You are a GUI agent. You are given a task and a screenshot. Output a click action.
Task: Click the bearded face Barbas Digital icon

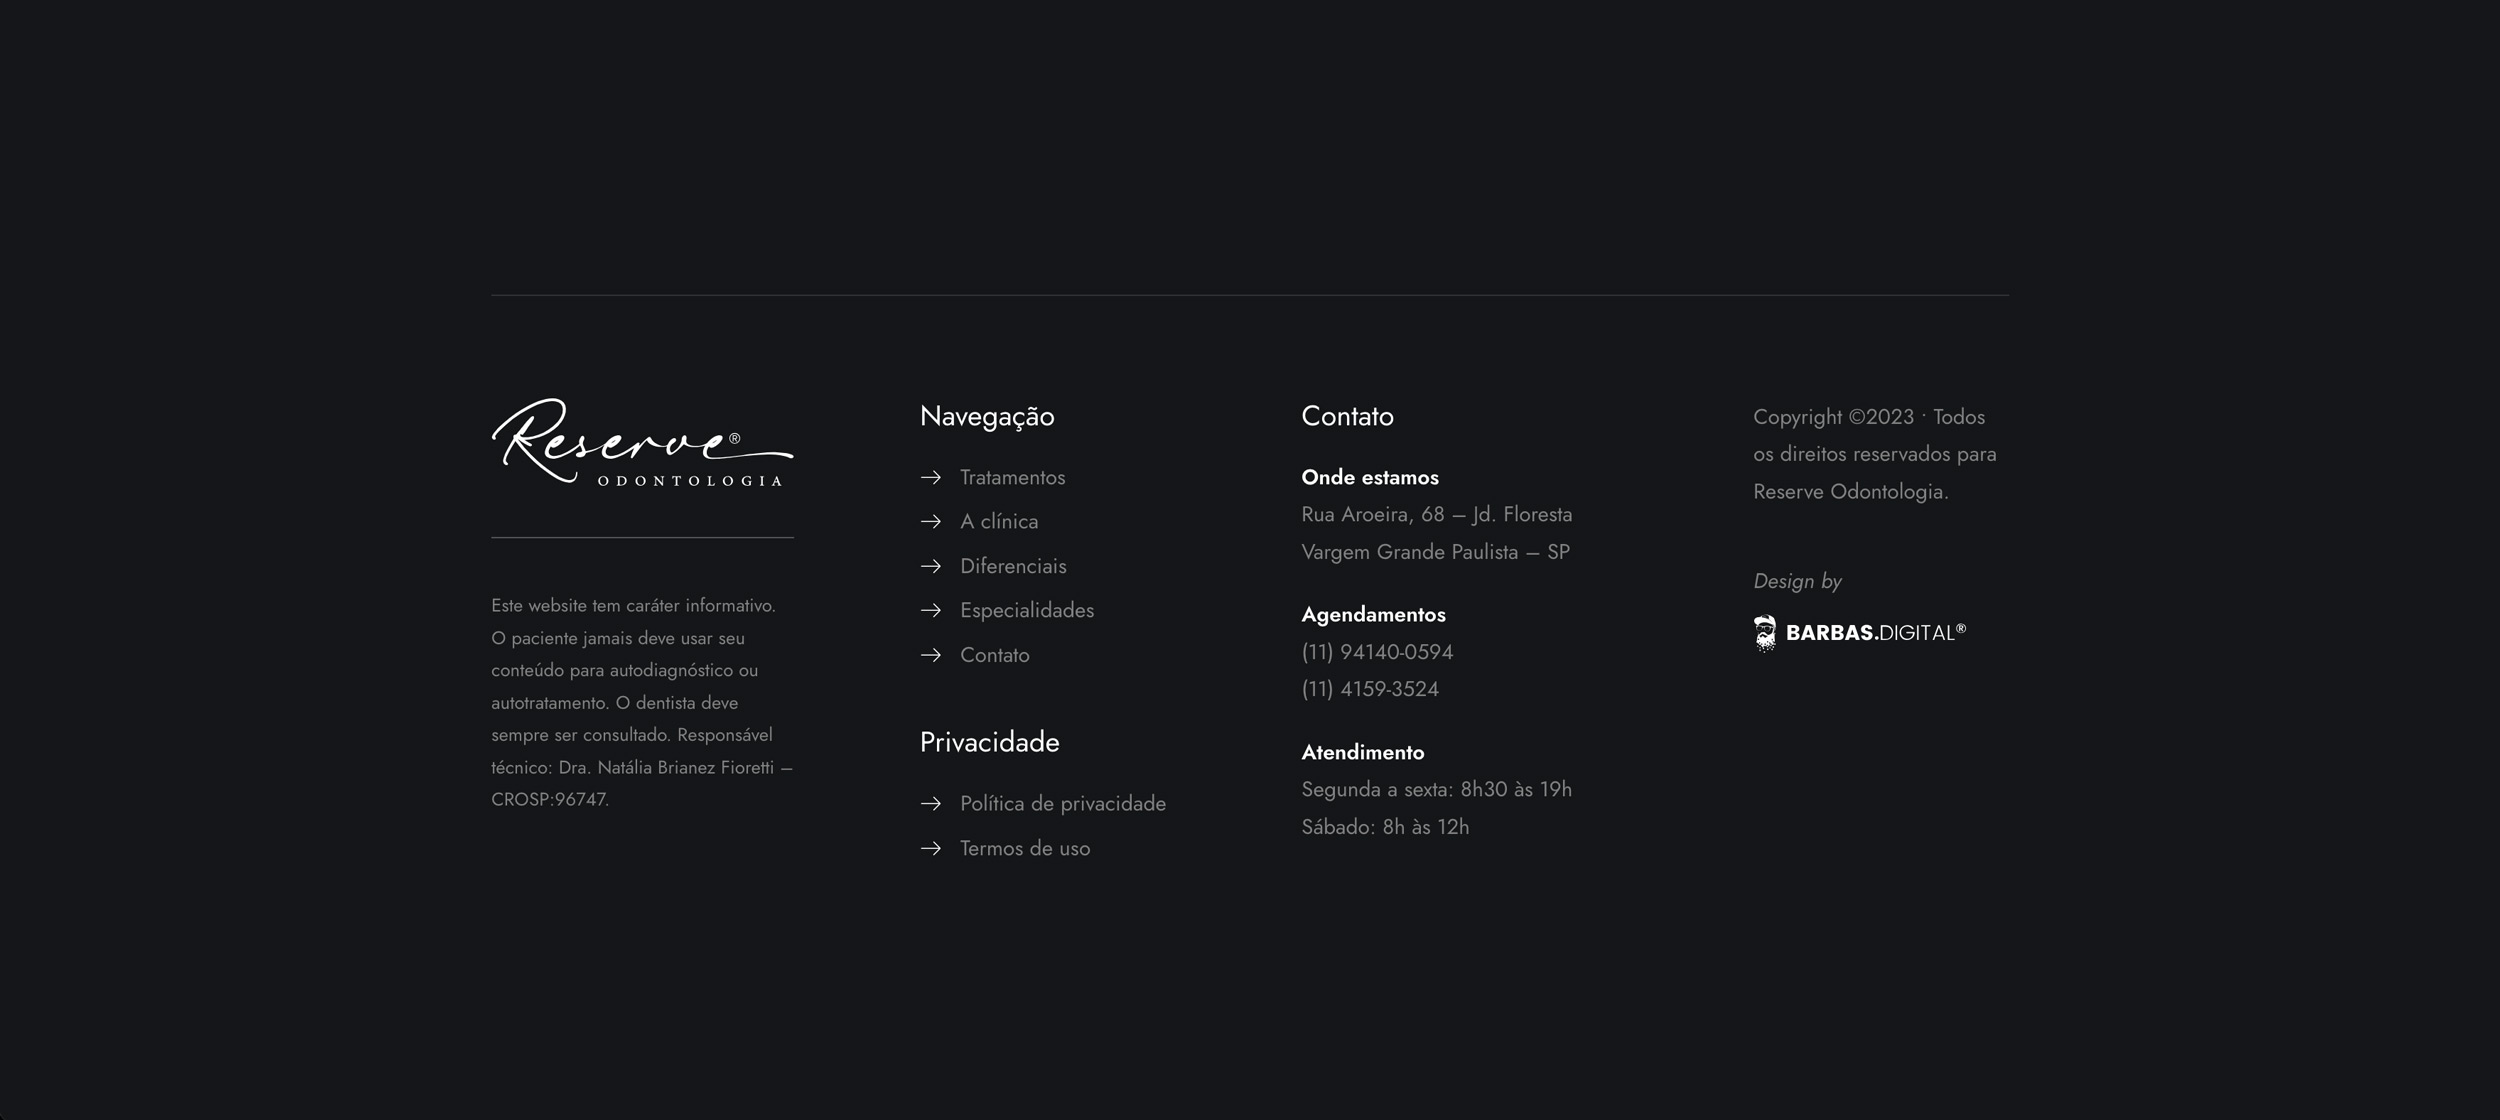click(x=1765, y=633)
